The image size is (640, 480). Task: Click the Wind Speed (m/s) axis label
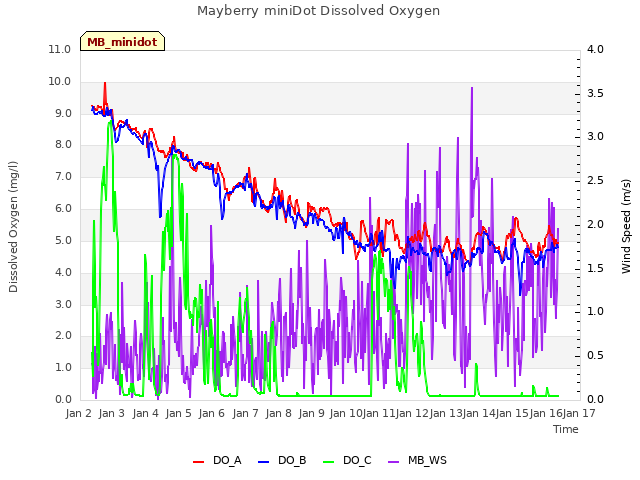point(626,226)
